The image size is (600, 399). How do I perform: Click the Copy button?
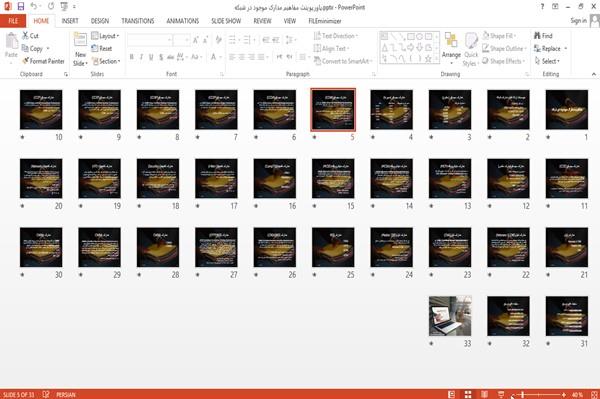pos(32,49)
